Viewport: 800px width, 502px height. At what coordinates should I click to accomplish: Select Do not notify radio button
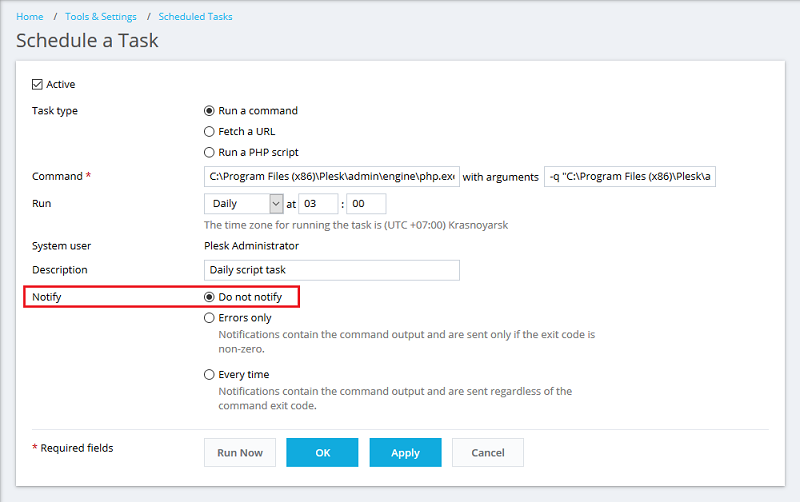209,297
